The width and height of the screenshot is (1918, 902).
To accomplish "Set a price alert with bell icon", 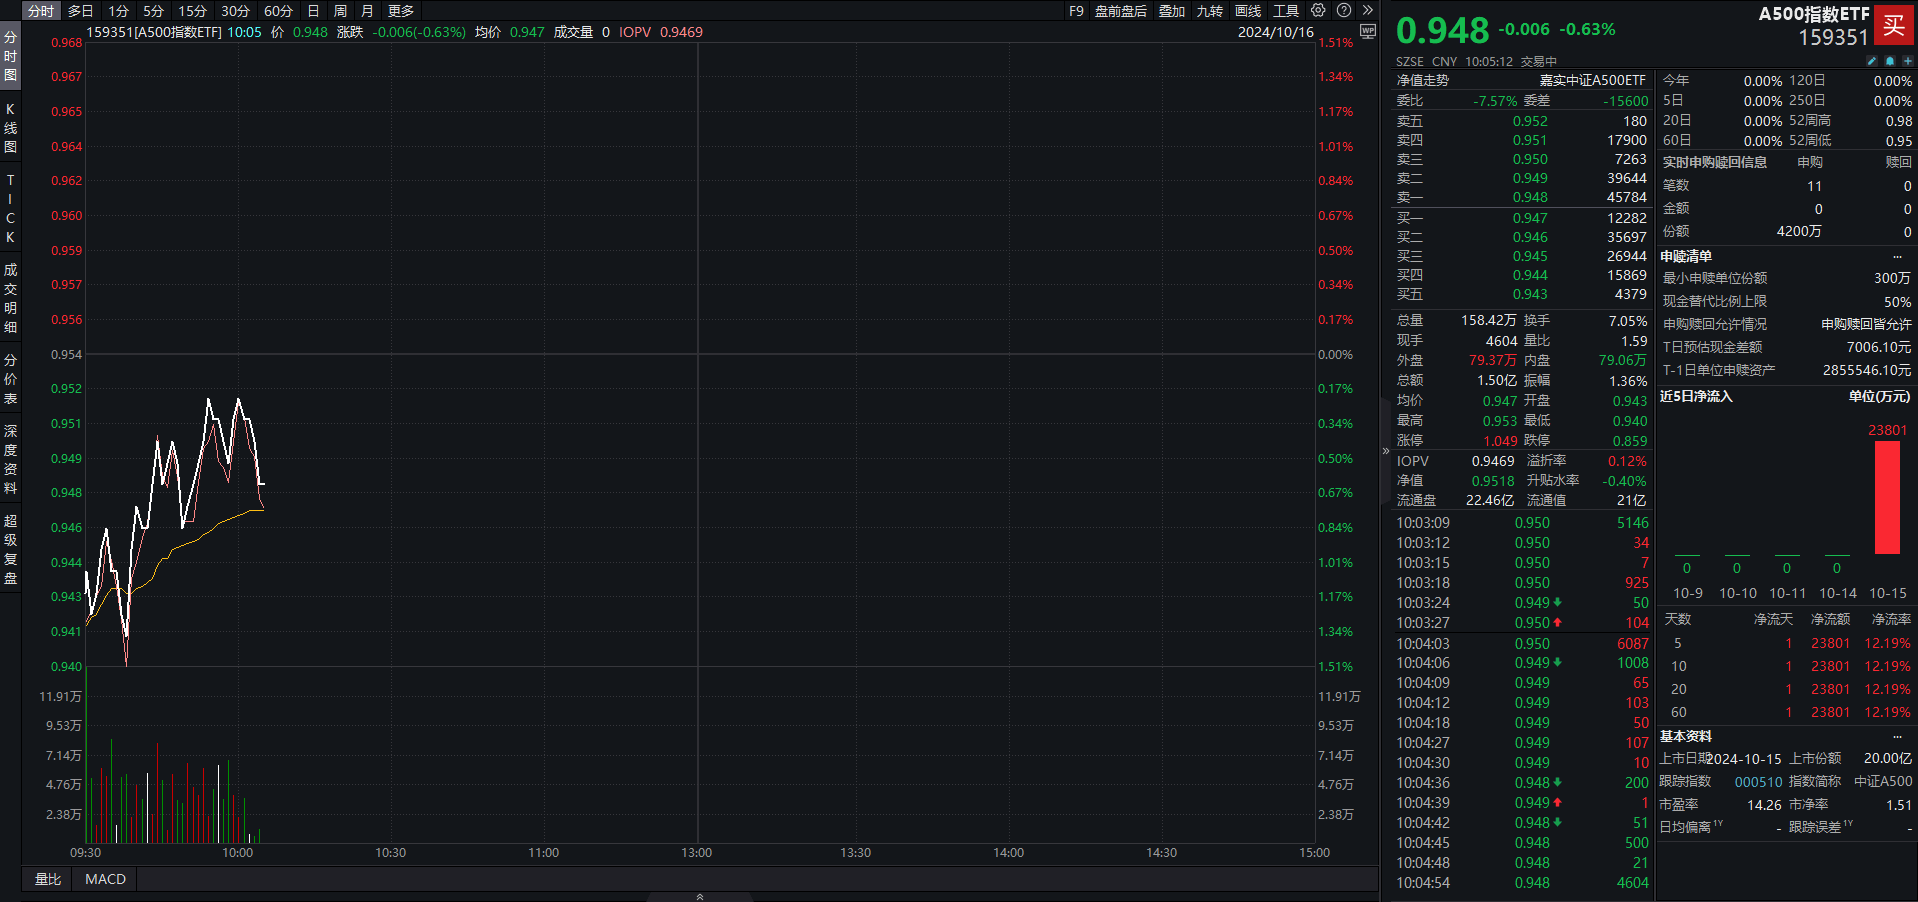I will pos(1890,61).
